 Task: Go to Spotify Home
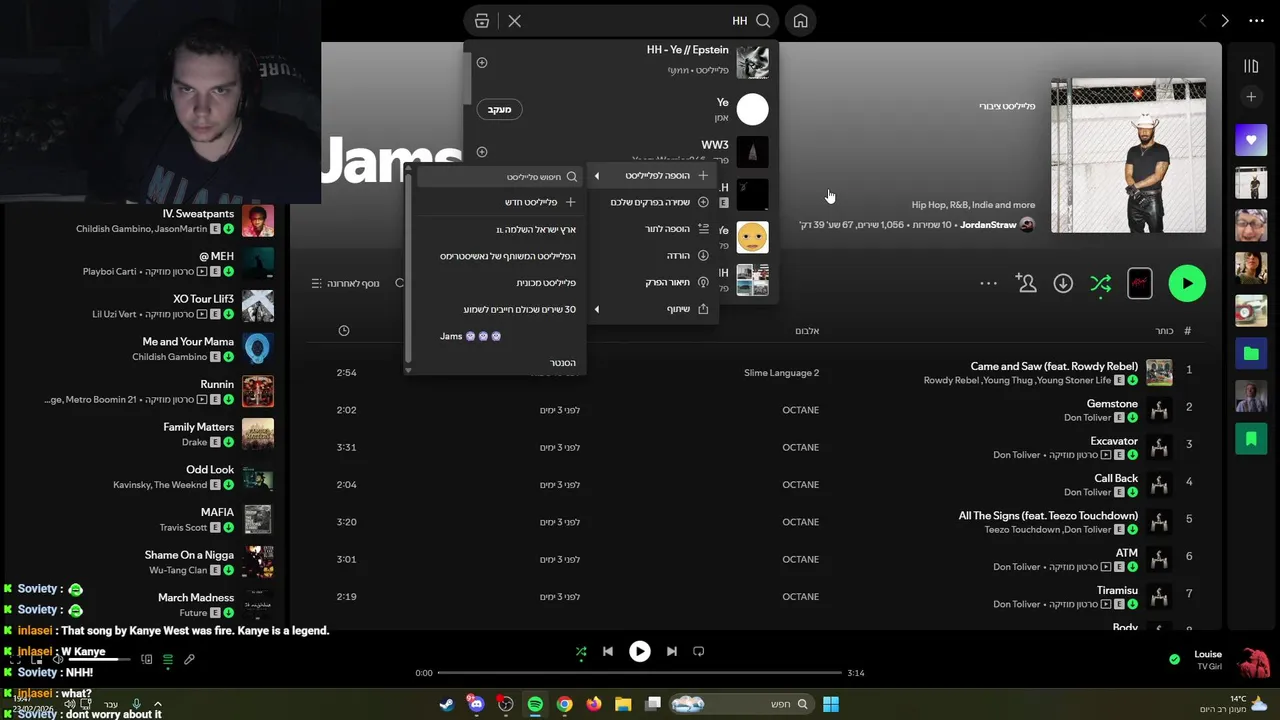click(800, 21)
